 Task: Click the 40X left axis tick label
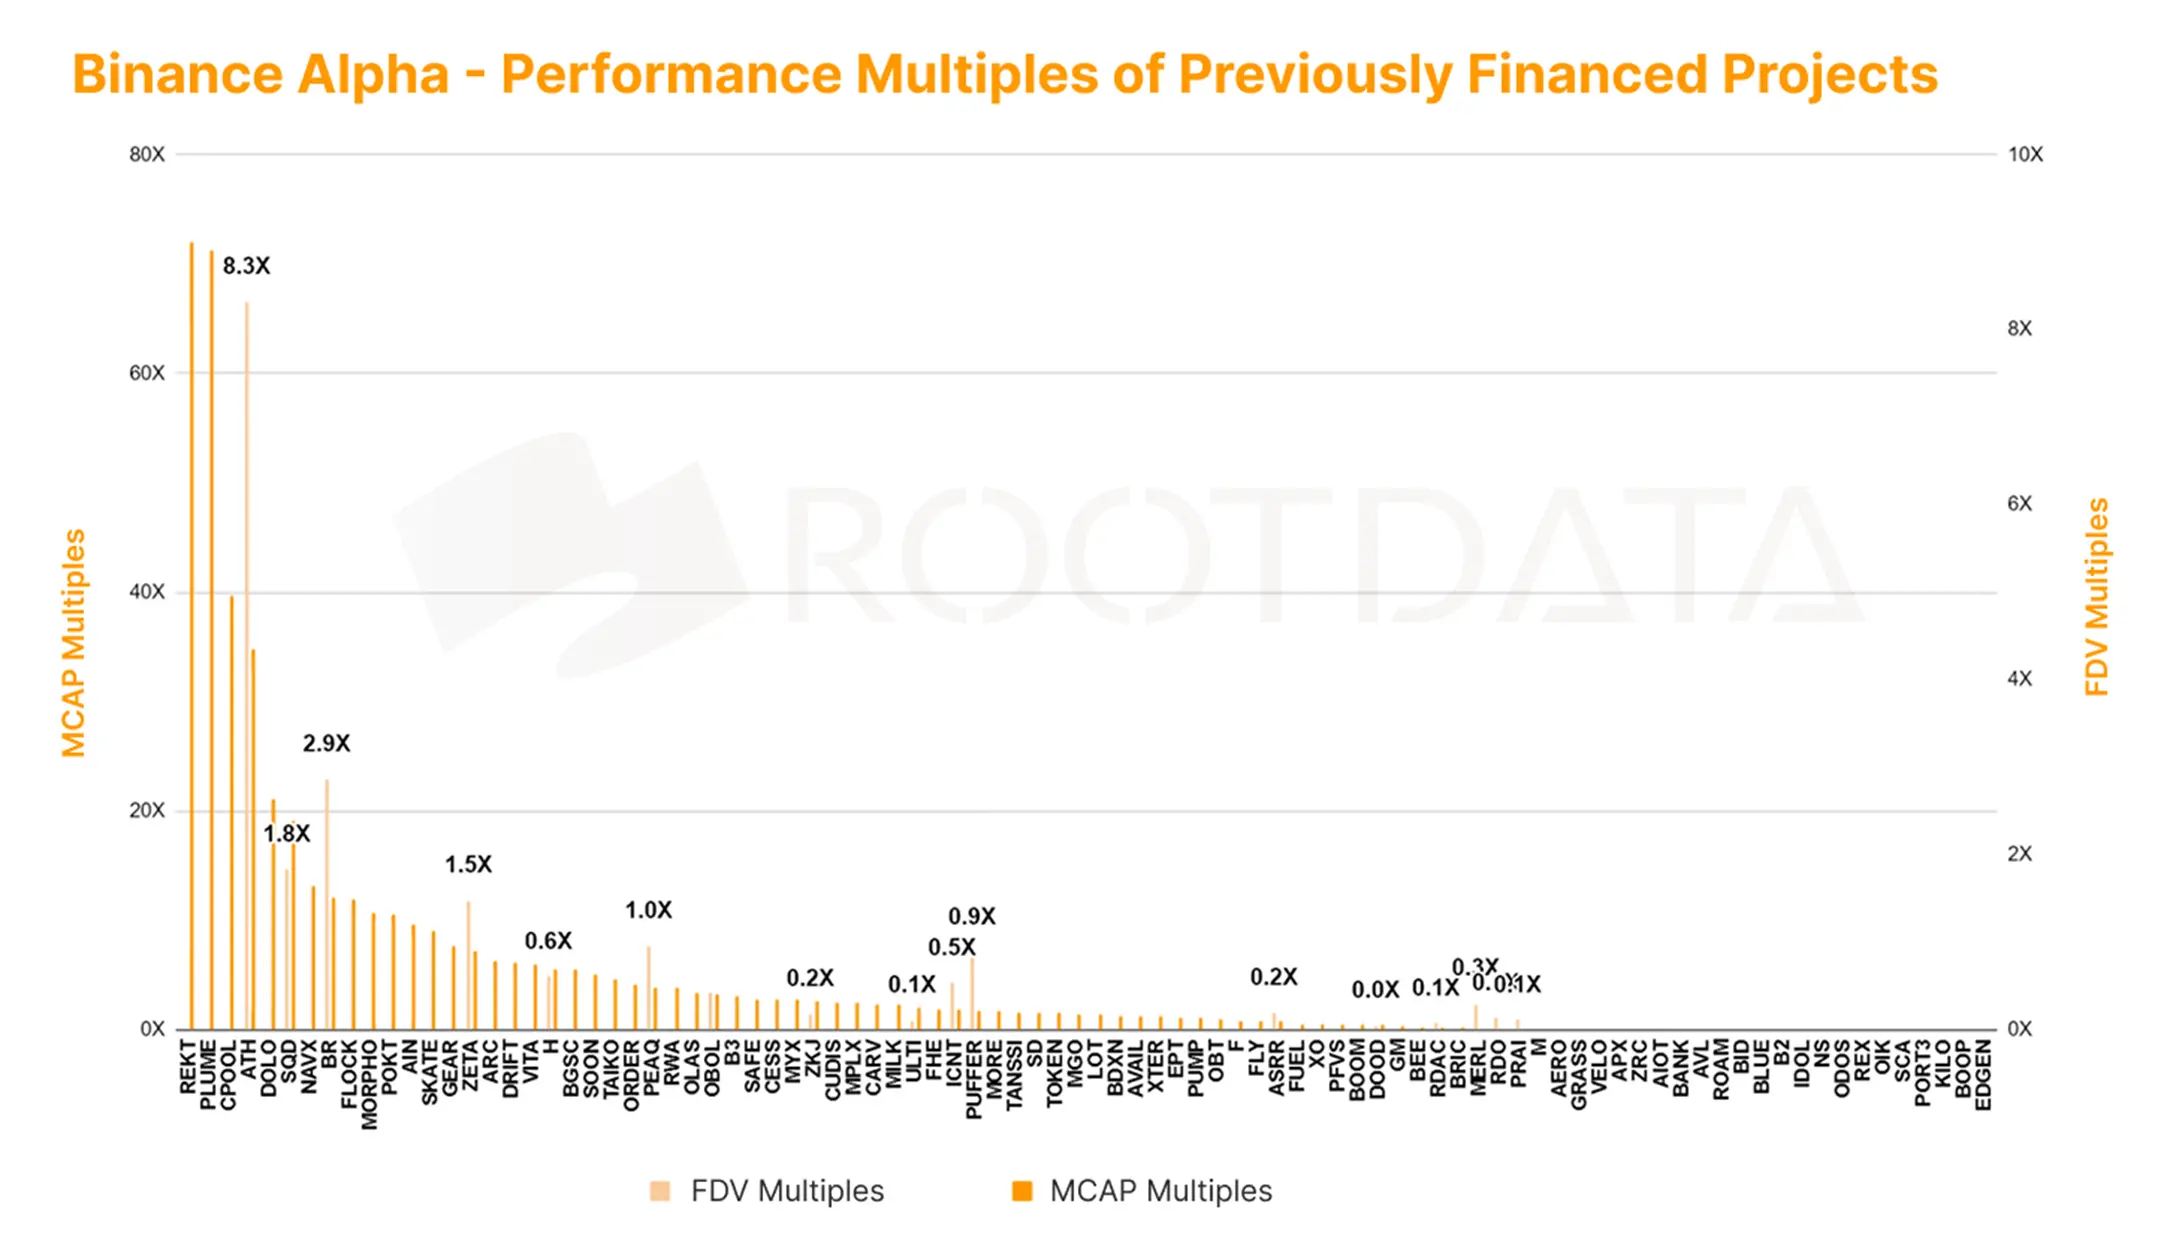pyautogui.click(x=147, y=592)
